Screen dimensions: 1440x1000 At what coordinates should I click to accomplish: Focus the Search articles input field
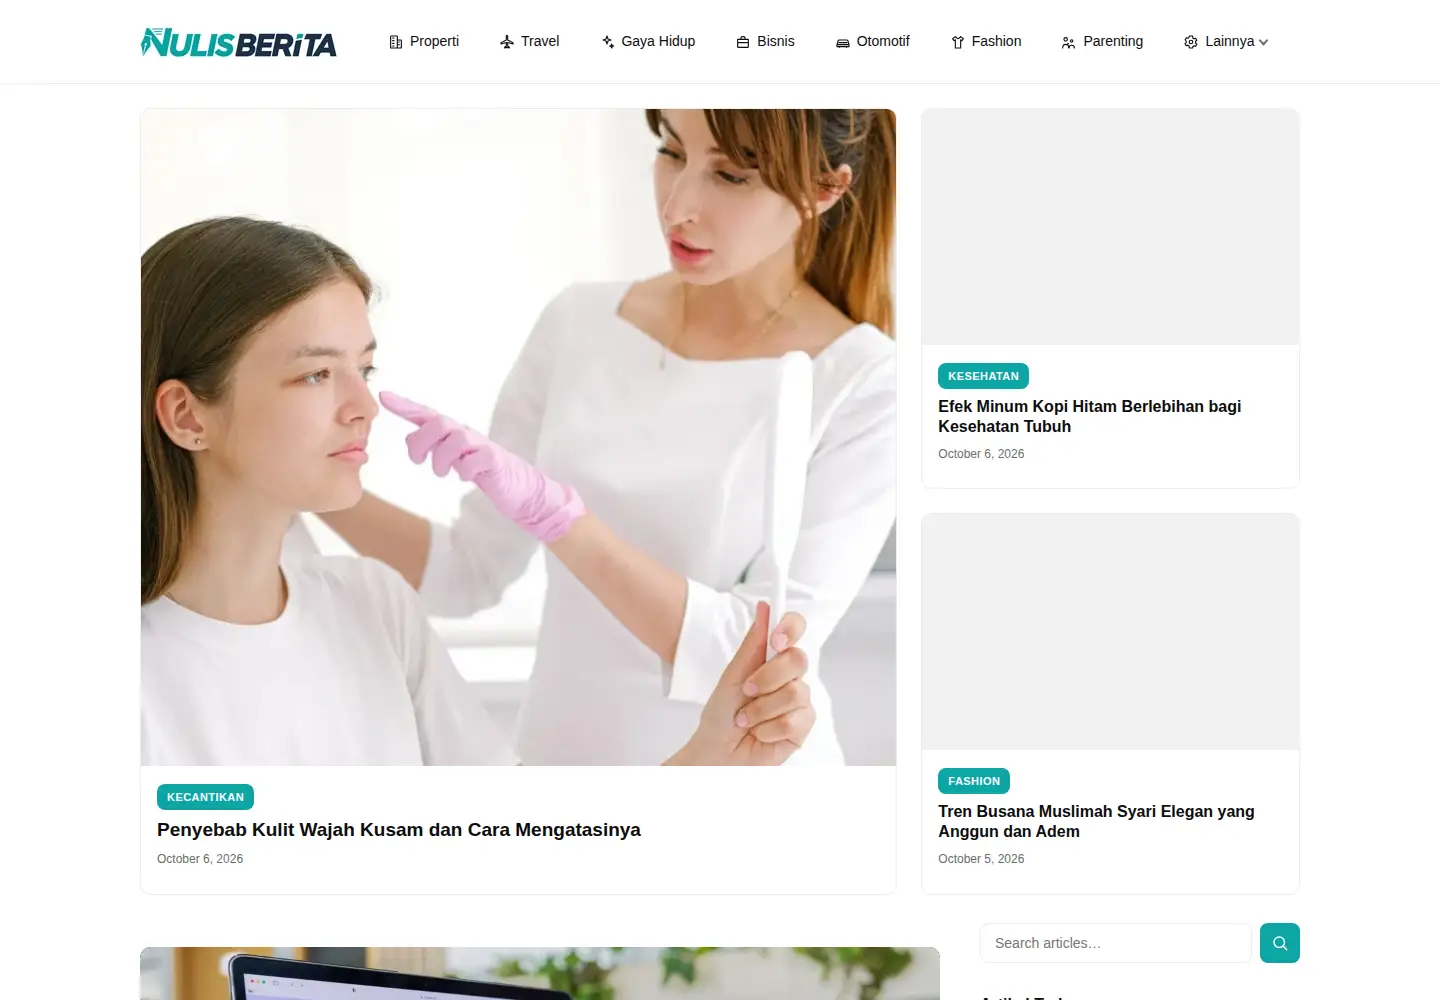pyautogui.click(x=1116, y=943)
